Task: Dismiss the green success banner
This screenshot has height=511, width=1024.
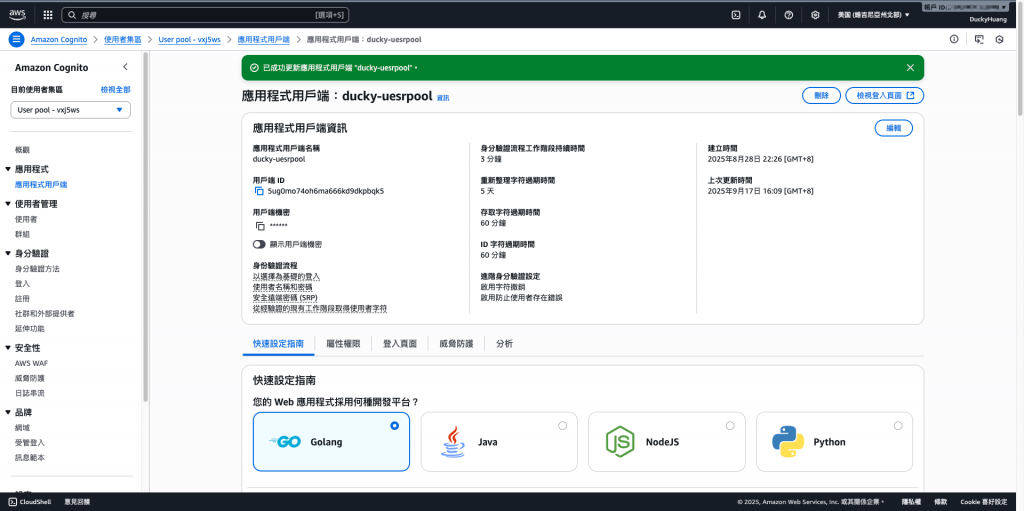Action: 910,67
